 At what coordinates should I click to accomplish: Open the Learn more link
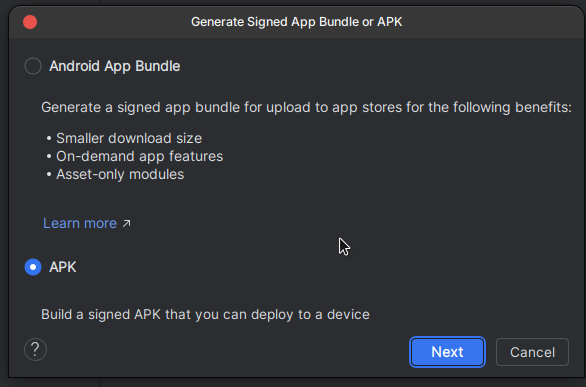80,223
